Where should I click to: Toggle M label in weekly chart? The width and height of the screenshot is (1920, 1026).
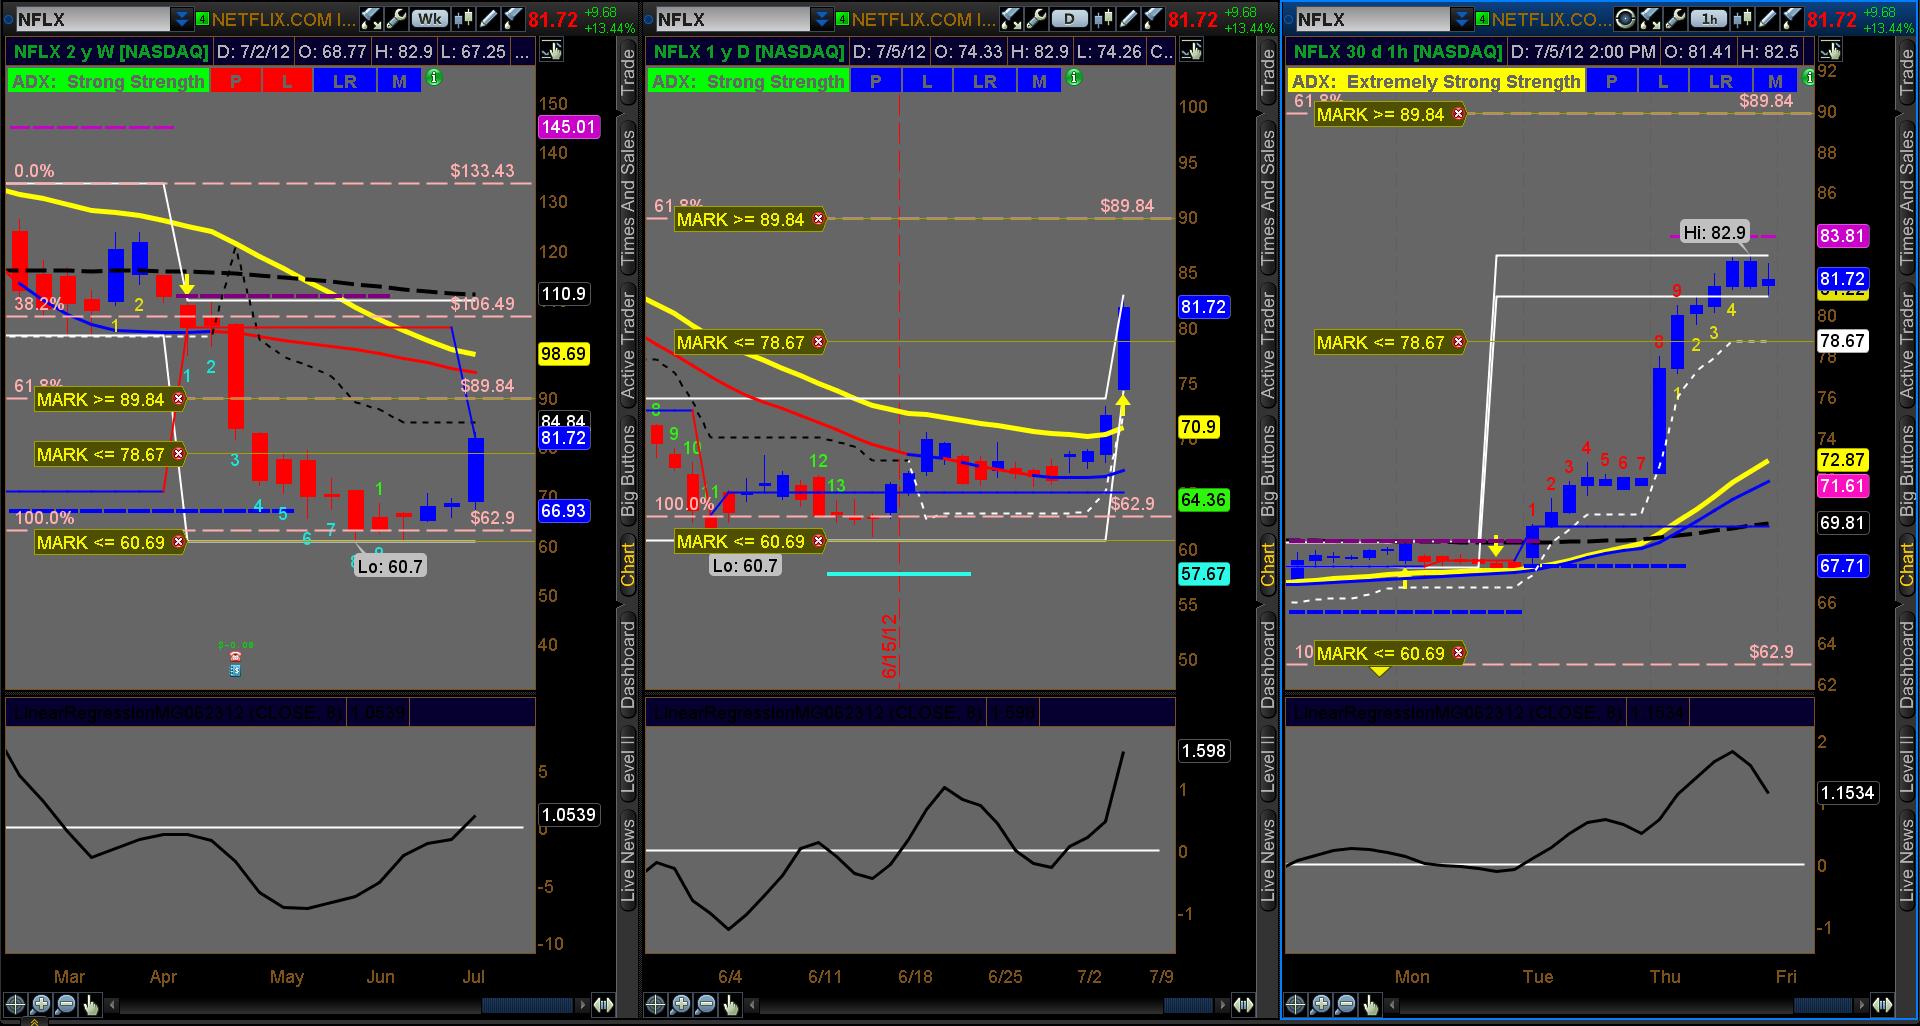[x=400, y=81]
